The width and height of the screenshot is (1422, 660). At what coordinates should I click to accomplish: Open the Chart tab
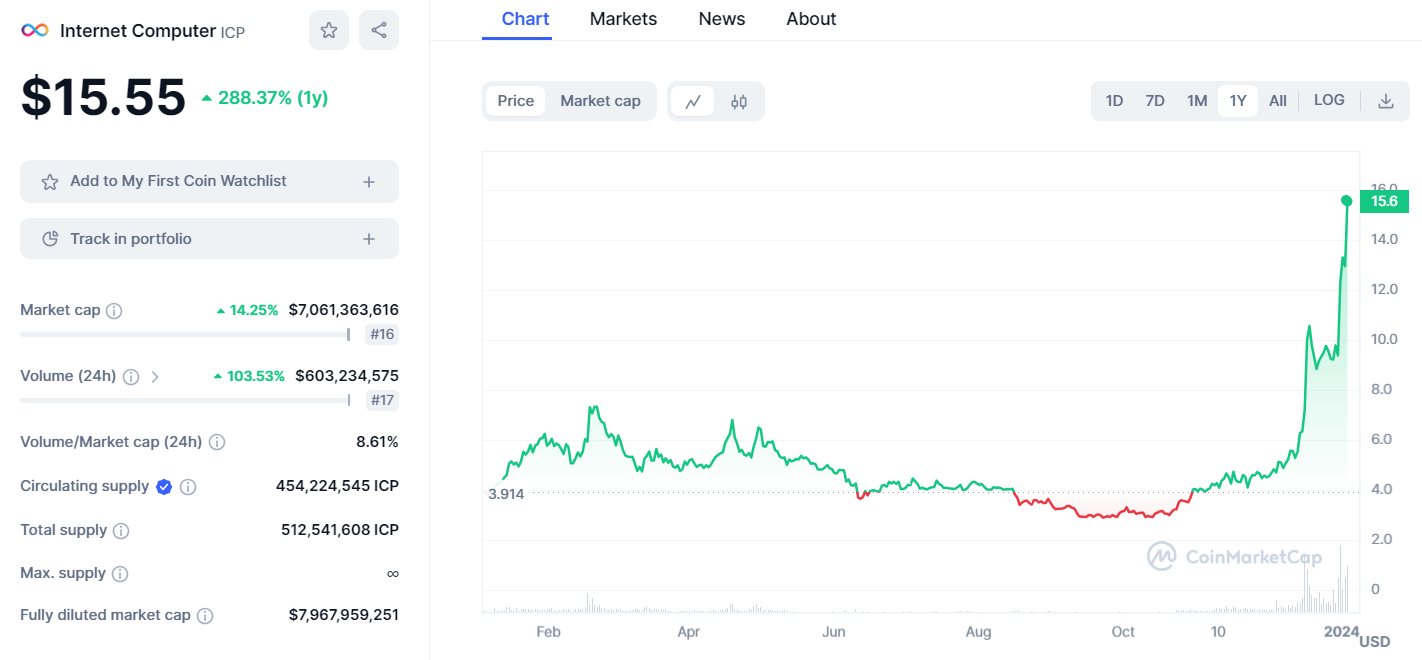pyautogui.click(x=525, y=19)
